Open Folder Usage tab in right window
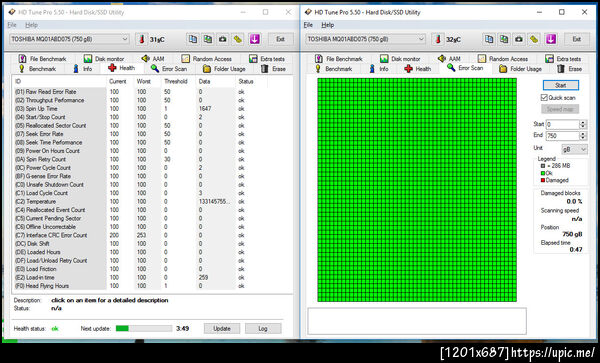 tap(520, 69)
